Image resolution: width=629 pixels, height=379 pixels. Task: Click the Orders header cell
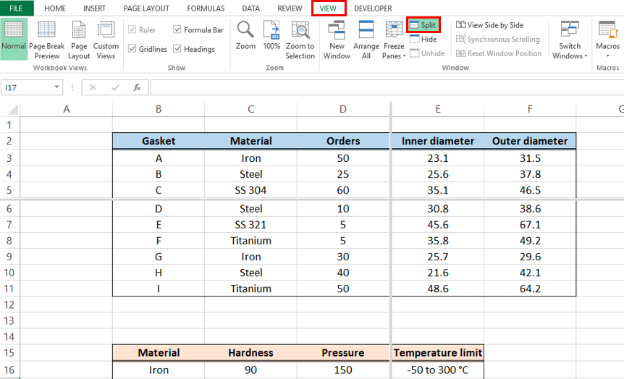click(x=343, y=141)
